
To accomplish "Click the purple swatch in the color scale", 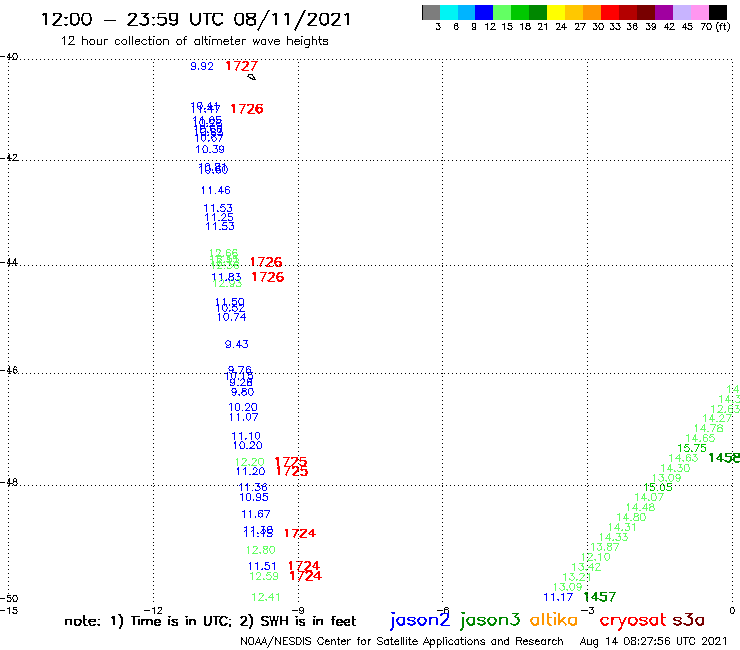I will click(664, 12).
